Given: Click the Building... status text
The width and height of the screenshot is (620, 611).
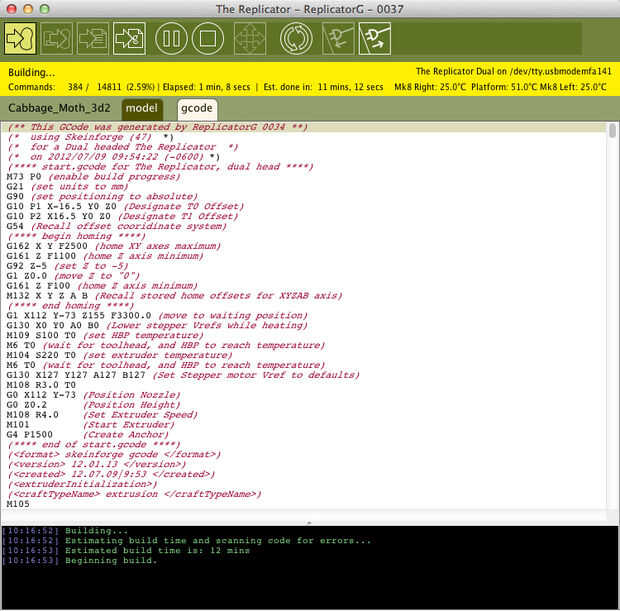Looking at the screenshot, I should pos(31,72).
